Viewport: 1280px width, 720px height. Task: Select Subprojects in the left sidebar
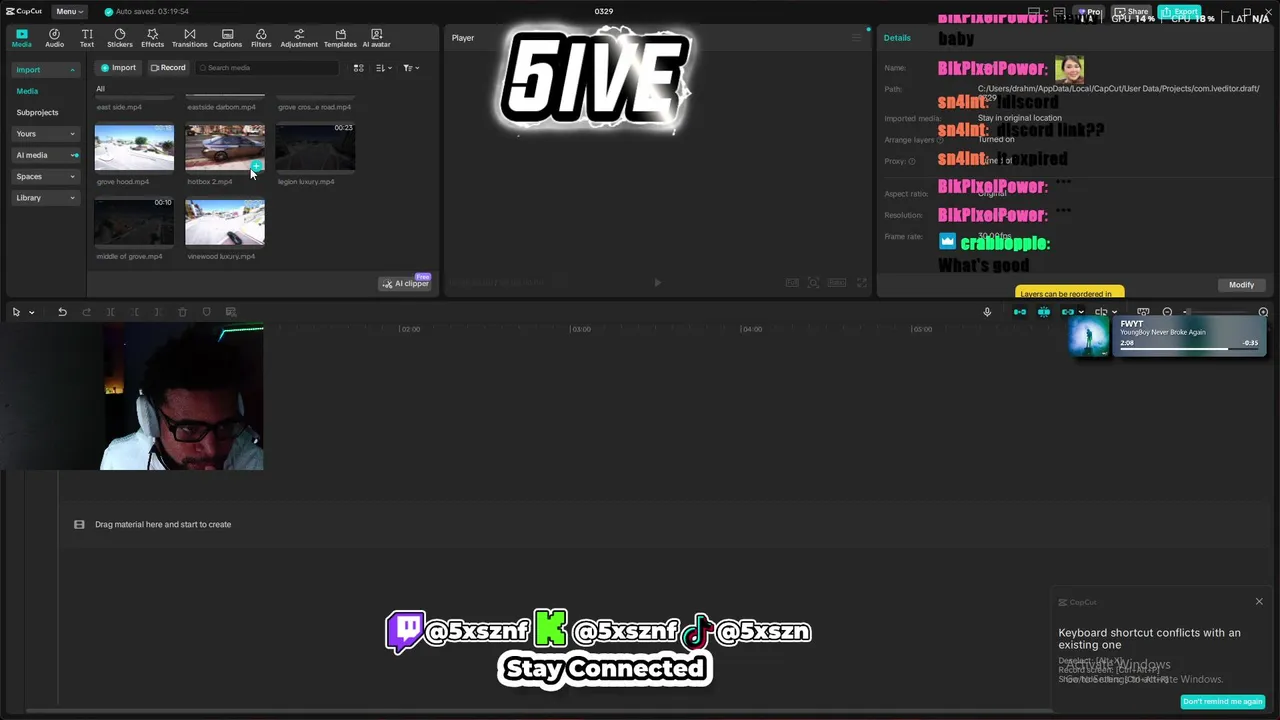point(37,113)
